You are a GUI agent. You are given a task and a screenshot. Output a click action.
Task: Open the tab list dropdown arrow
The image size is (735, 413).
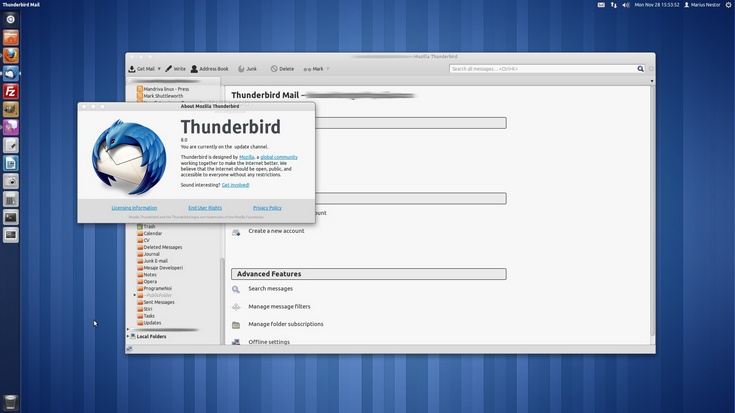point(652,81)
